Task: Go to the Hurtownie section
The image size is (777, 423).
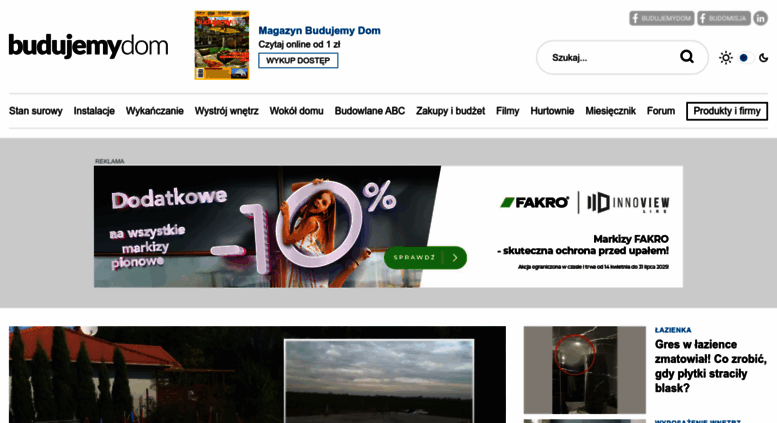Action: pyautogui.click(x=552, y=111)
